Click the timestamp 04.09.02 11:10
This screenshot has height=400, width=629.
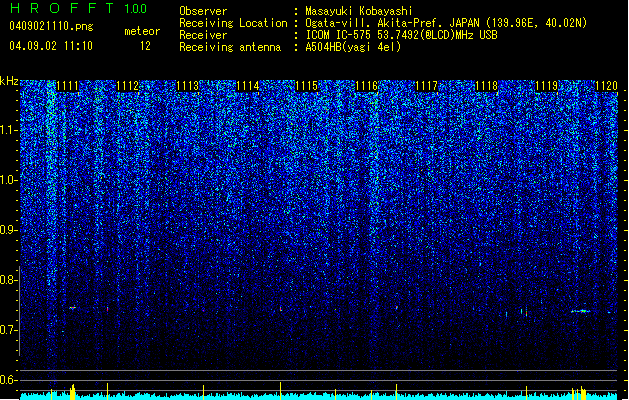click(x=51, y=46)
